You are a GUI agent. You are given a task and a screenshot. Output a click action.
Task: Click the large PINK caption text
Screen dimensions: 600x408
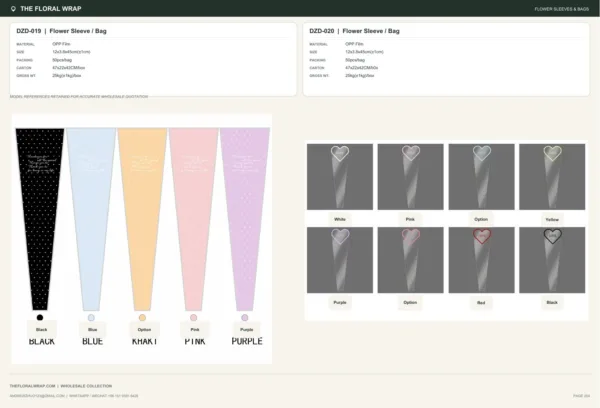coord(195,341)
